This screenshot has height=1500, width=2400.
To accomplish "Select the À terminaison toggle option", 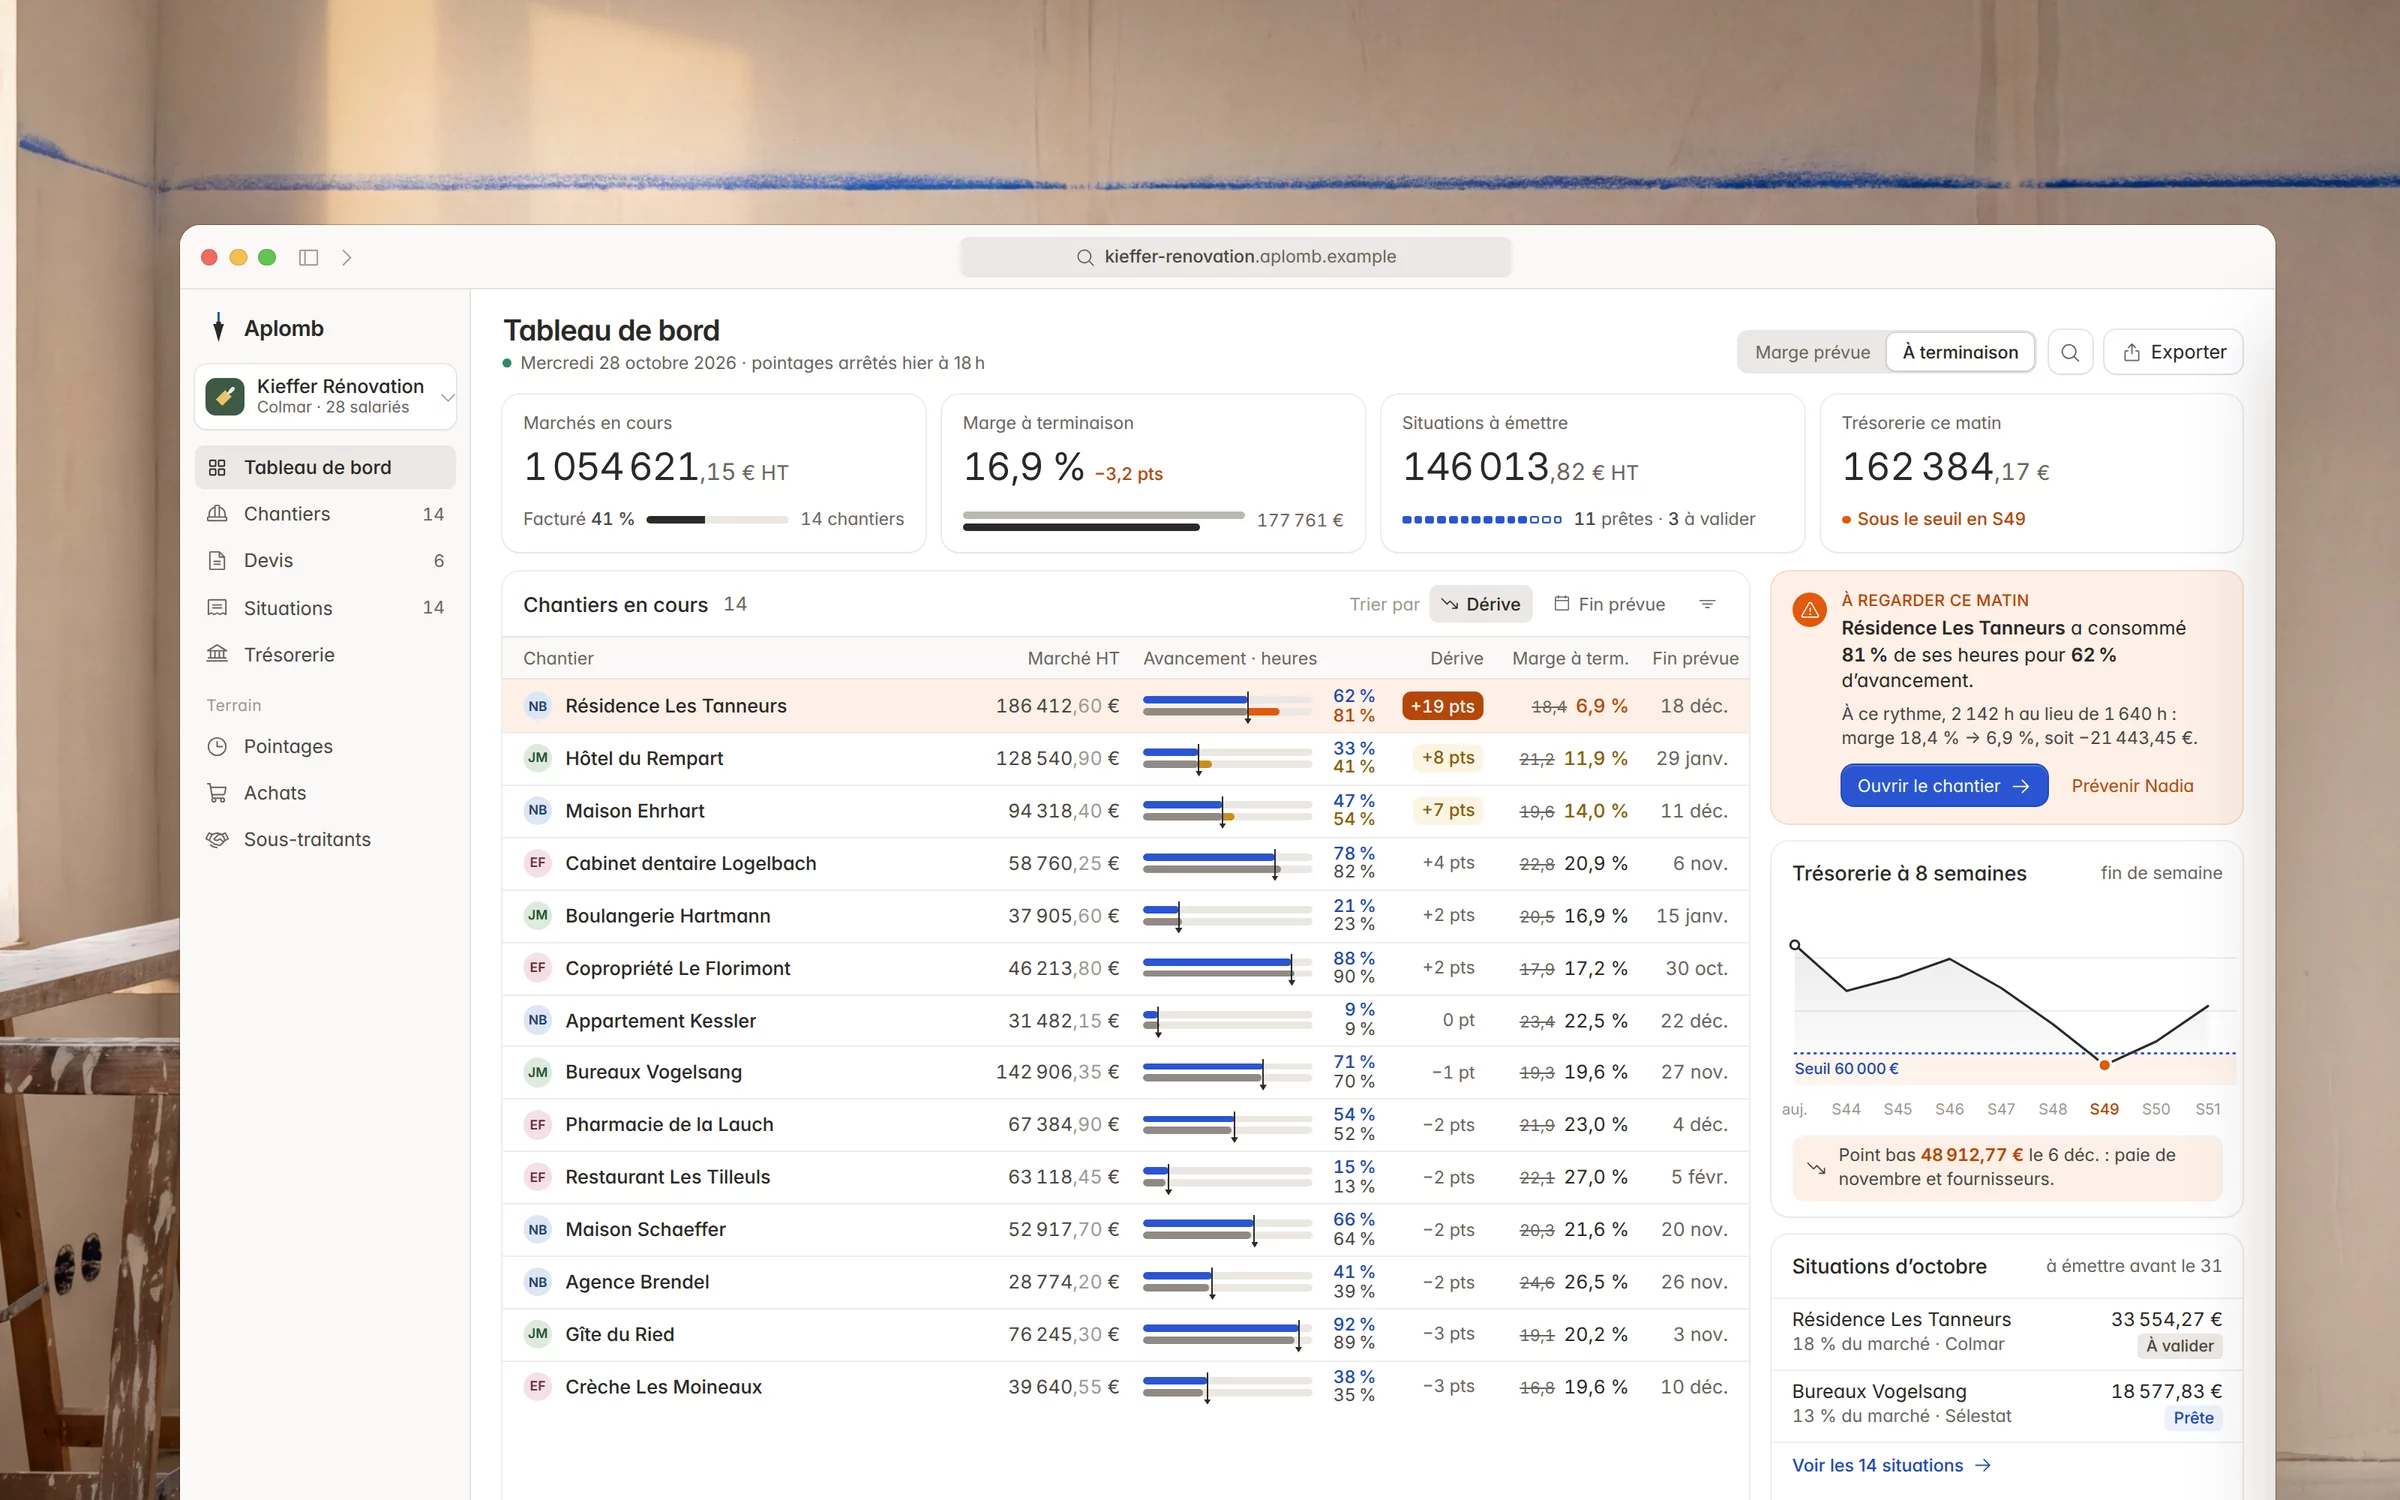I will 1960,352.
